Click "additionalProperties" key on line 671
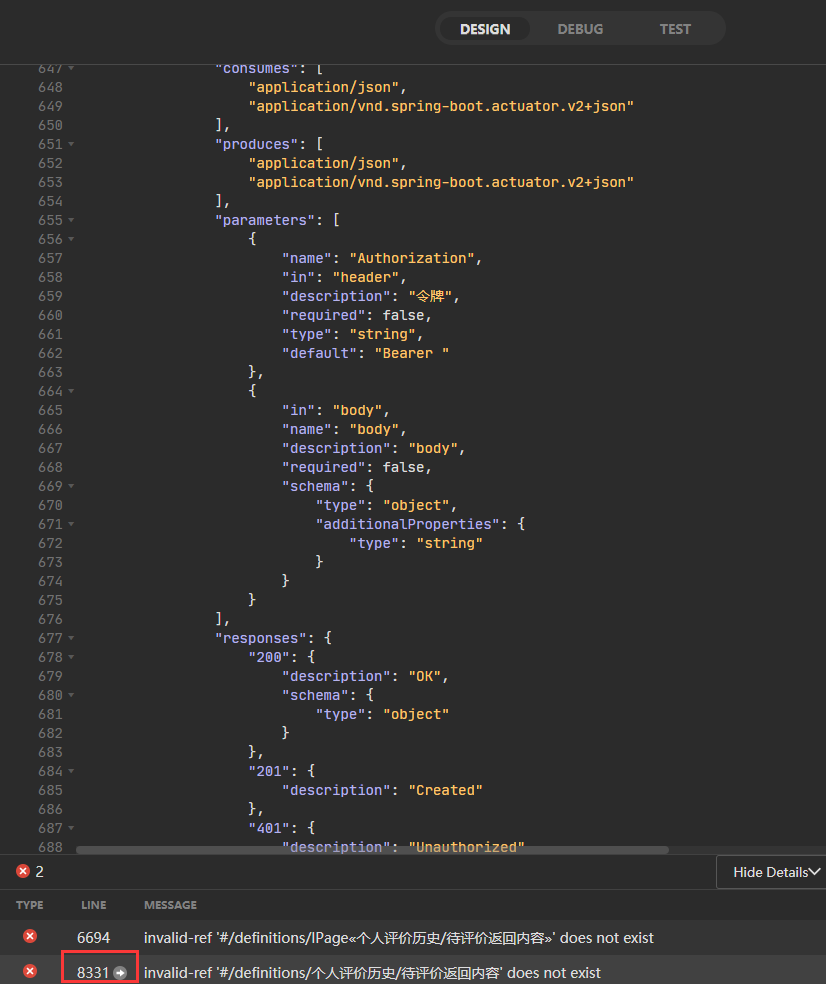 [x=407, y=524]
